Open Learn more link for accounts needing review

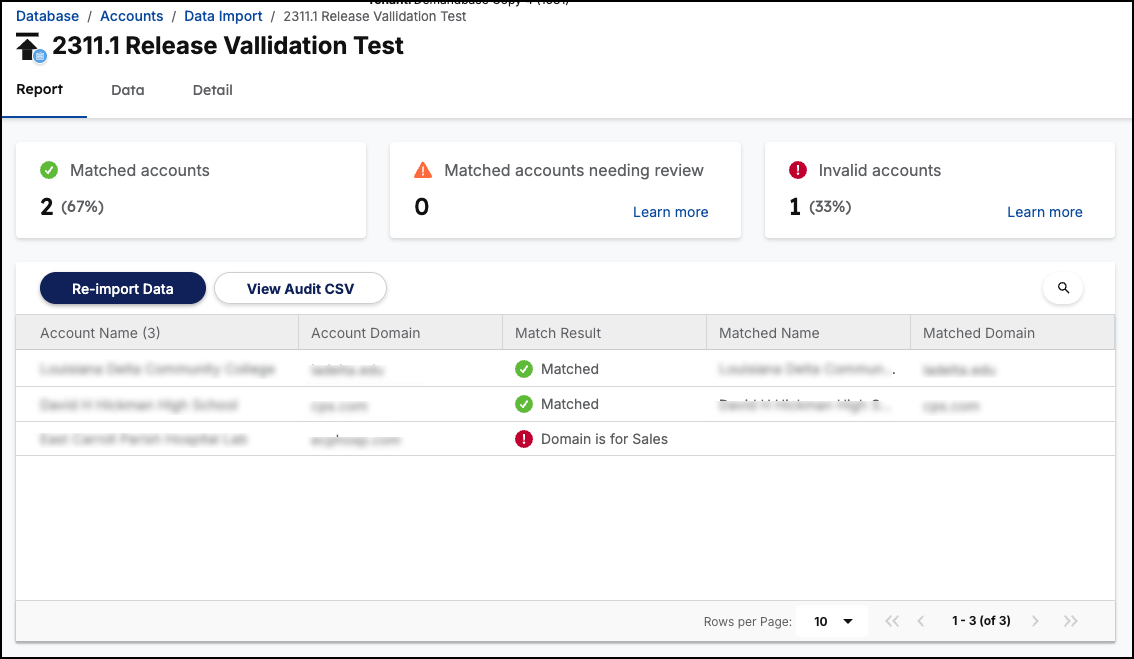pos(670,212)
